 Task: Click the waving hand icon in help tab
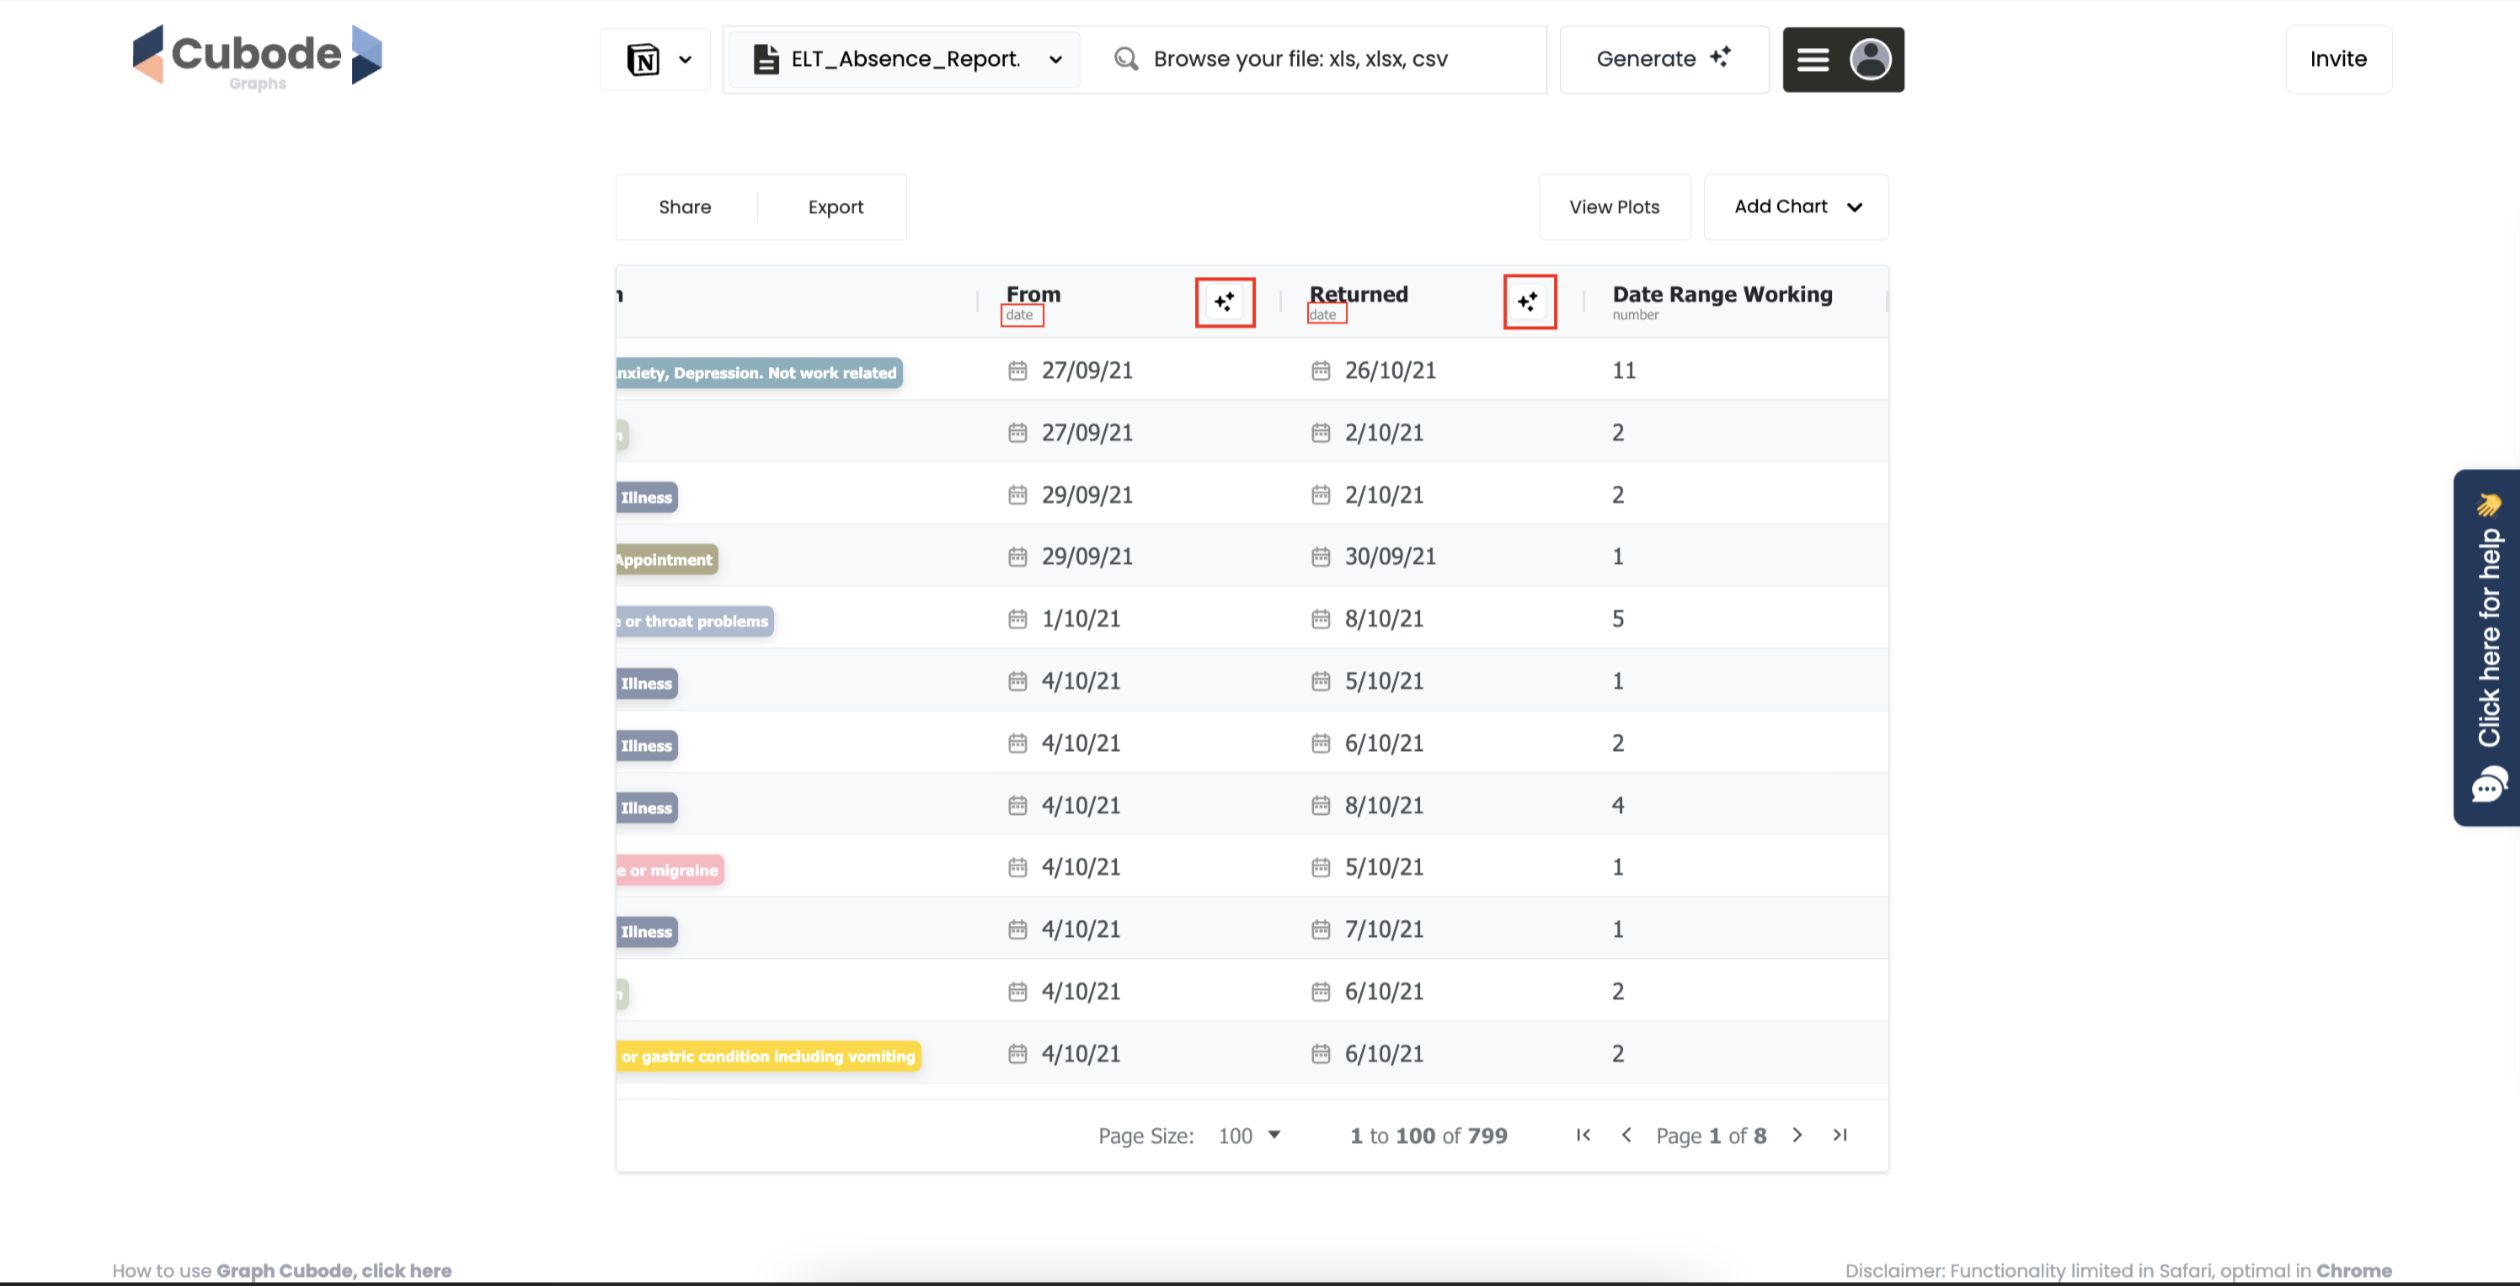point(2489,504)
